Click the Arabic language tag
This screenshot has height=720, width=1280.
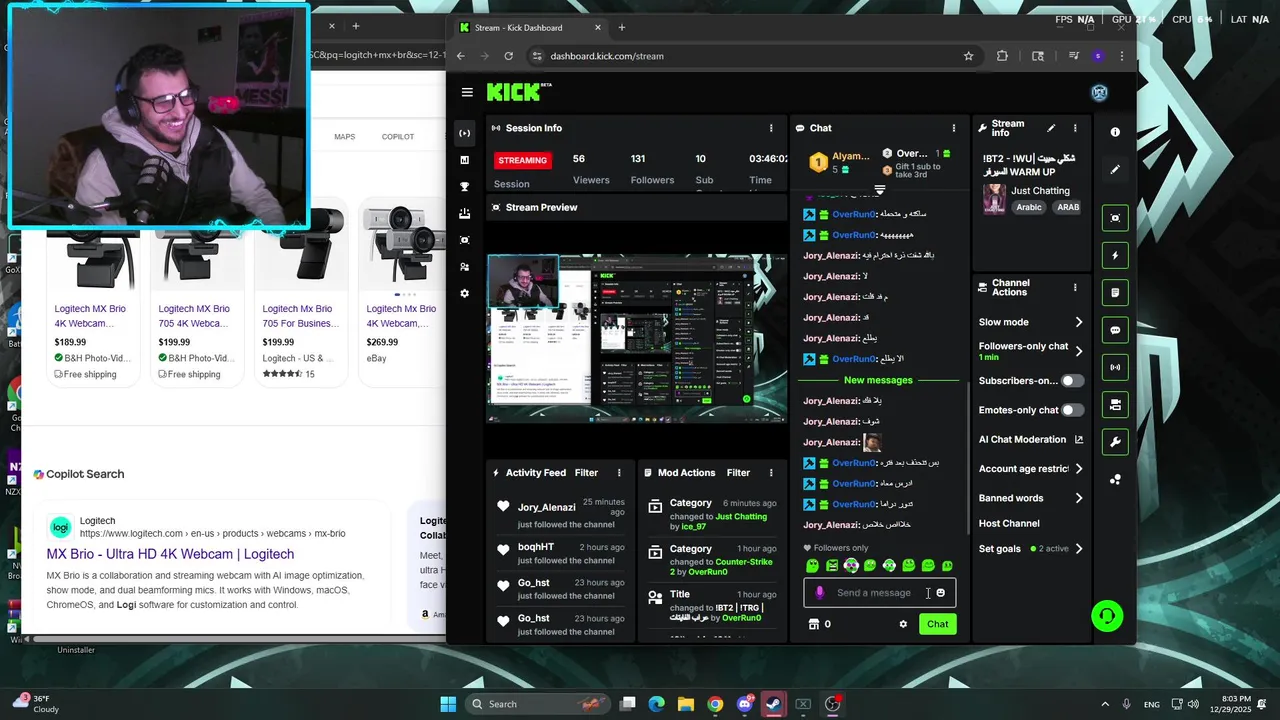click(1029, 207)
